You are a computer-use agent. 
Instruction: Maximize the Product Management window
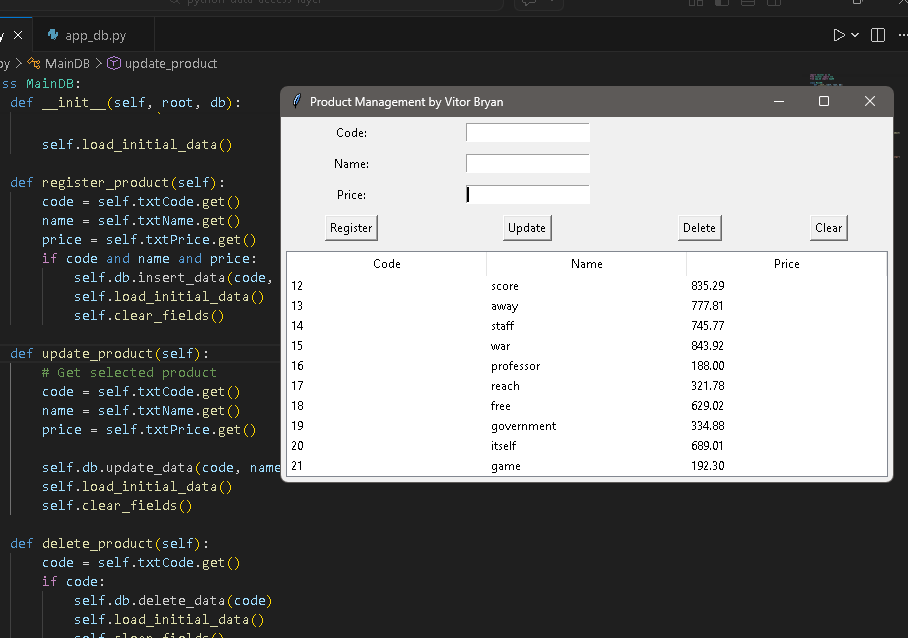[823, 101]
